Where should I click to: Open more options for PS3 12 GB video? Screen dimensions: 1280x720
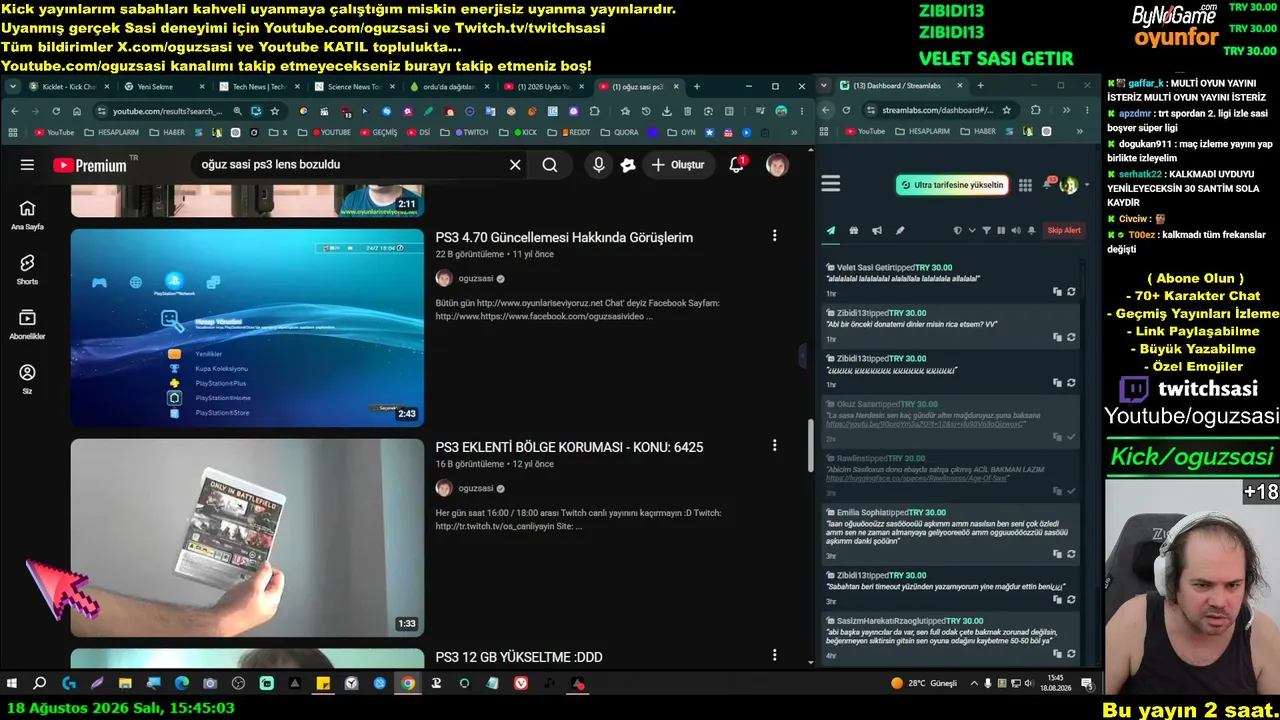[774, 655]
